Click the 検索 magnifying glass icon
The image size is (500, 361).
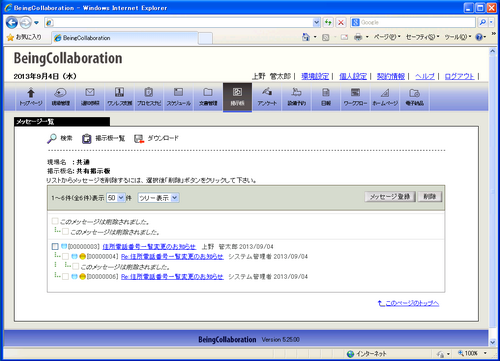point(52,138)
